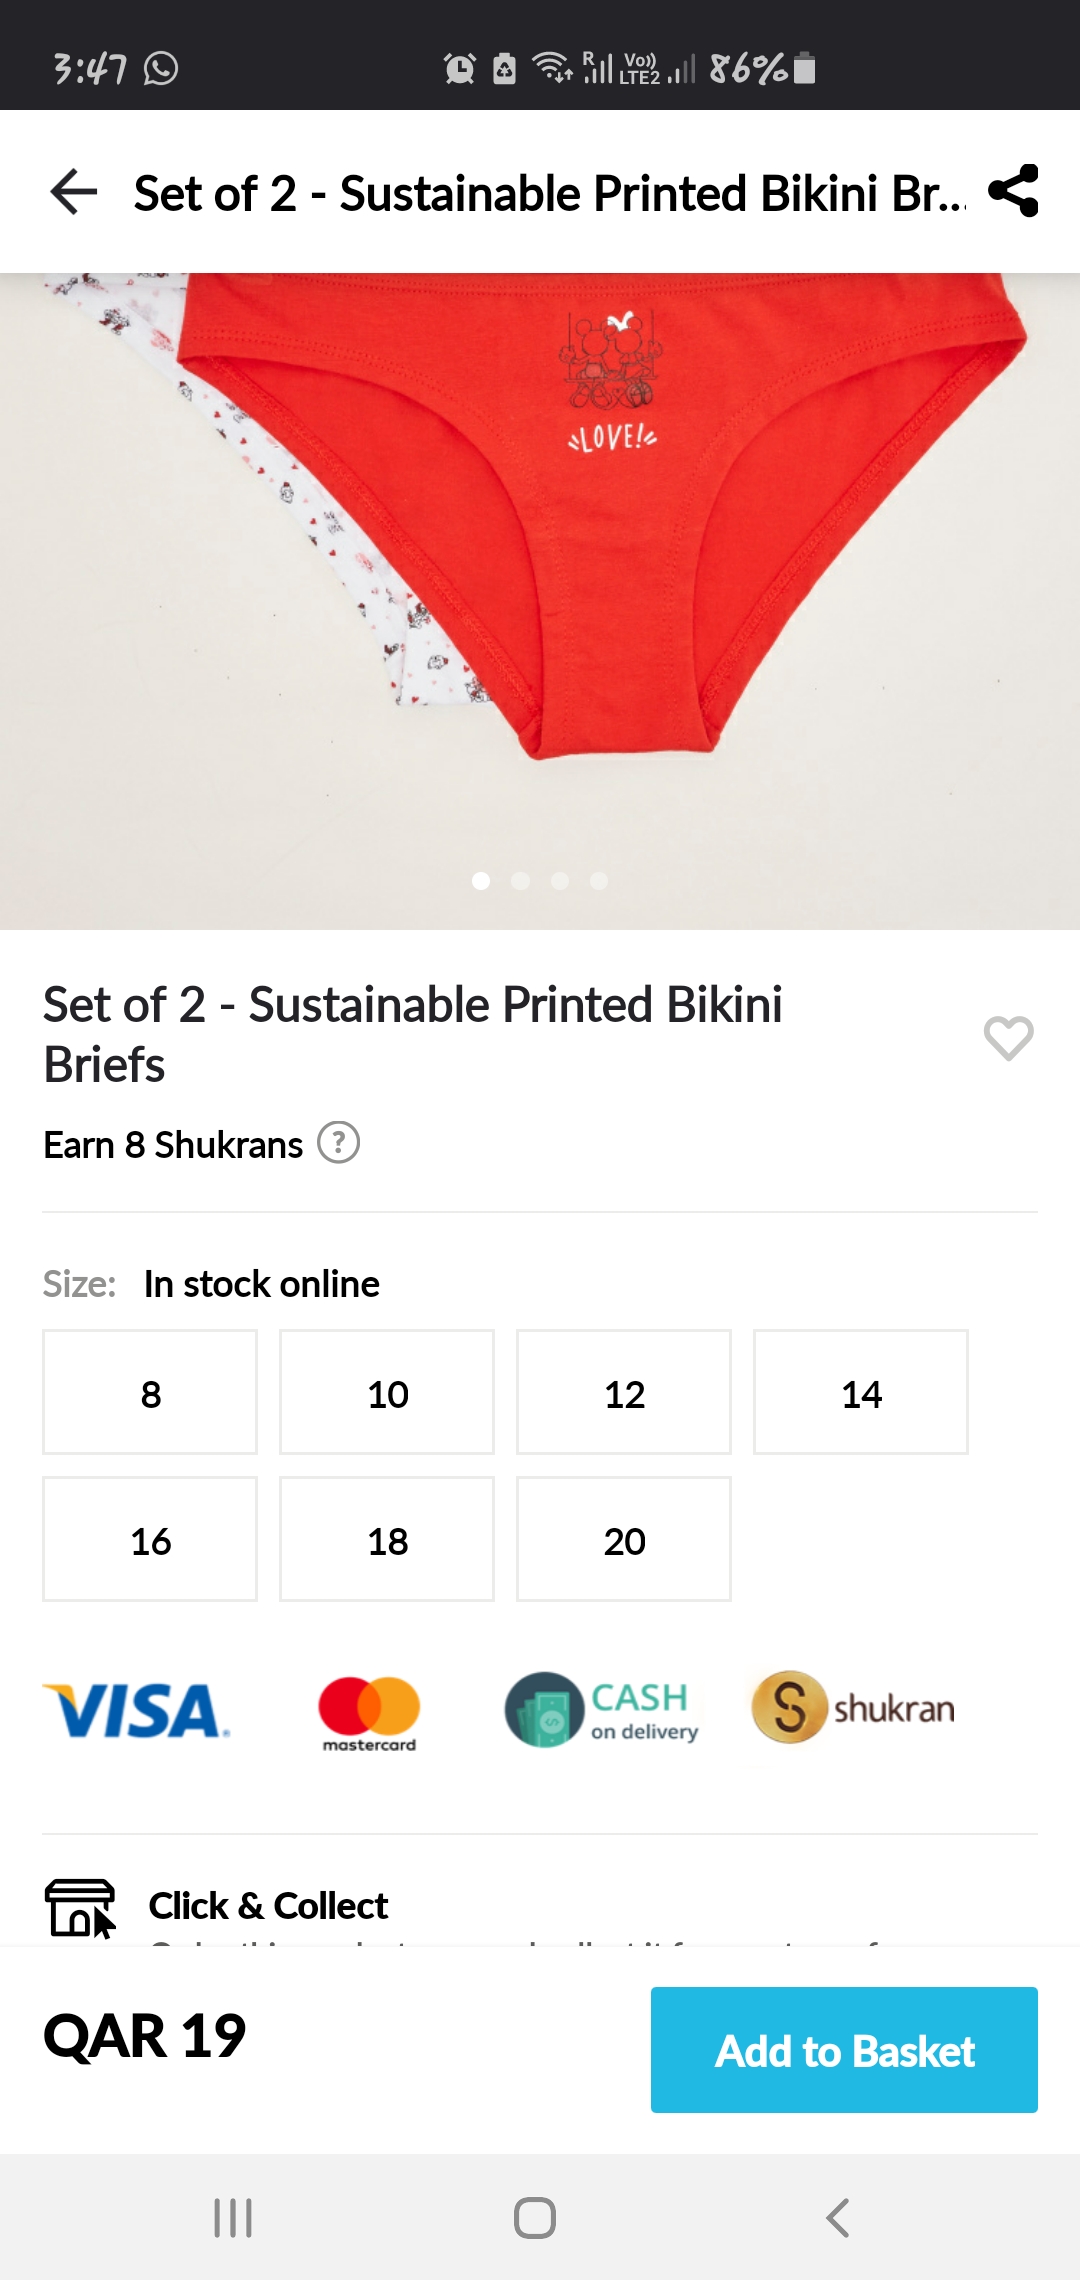Pick size 12
Screen dimensions: 1080x2280
pos(624,1392)
